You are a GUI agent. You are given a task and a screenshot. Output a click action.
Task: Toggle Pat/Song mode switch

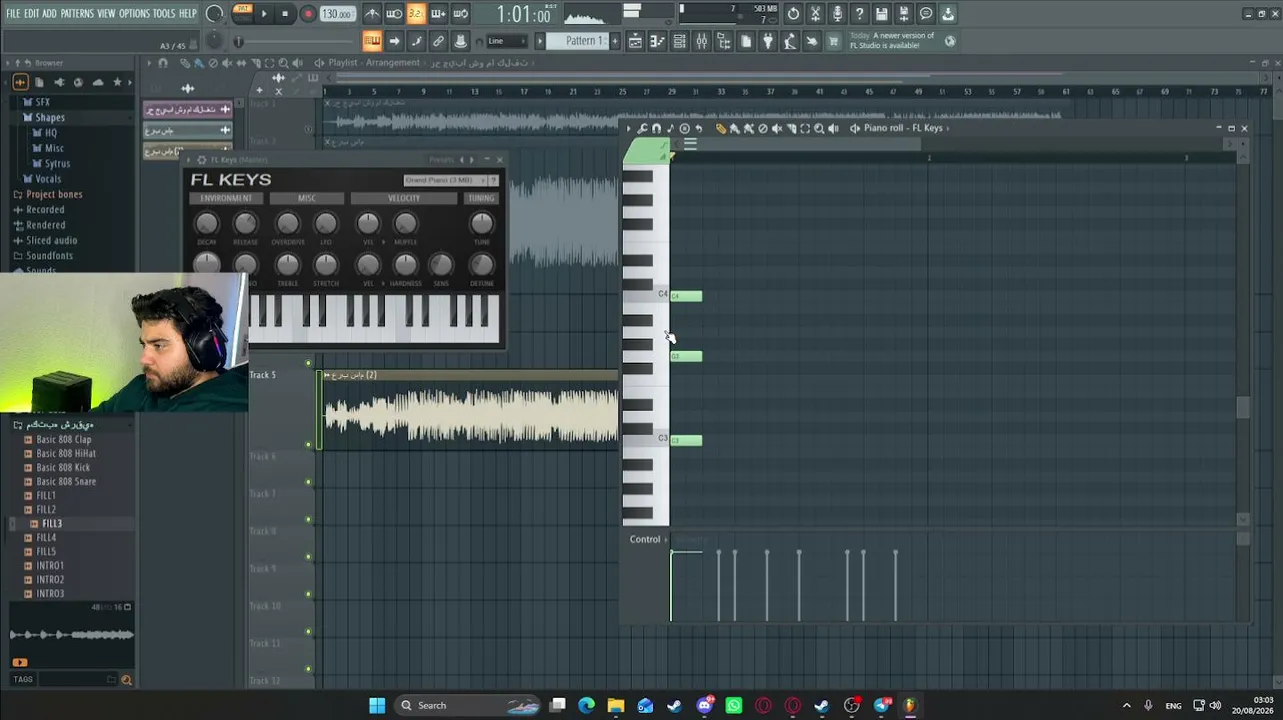pos(243,13)
